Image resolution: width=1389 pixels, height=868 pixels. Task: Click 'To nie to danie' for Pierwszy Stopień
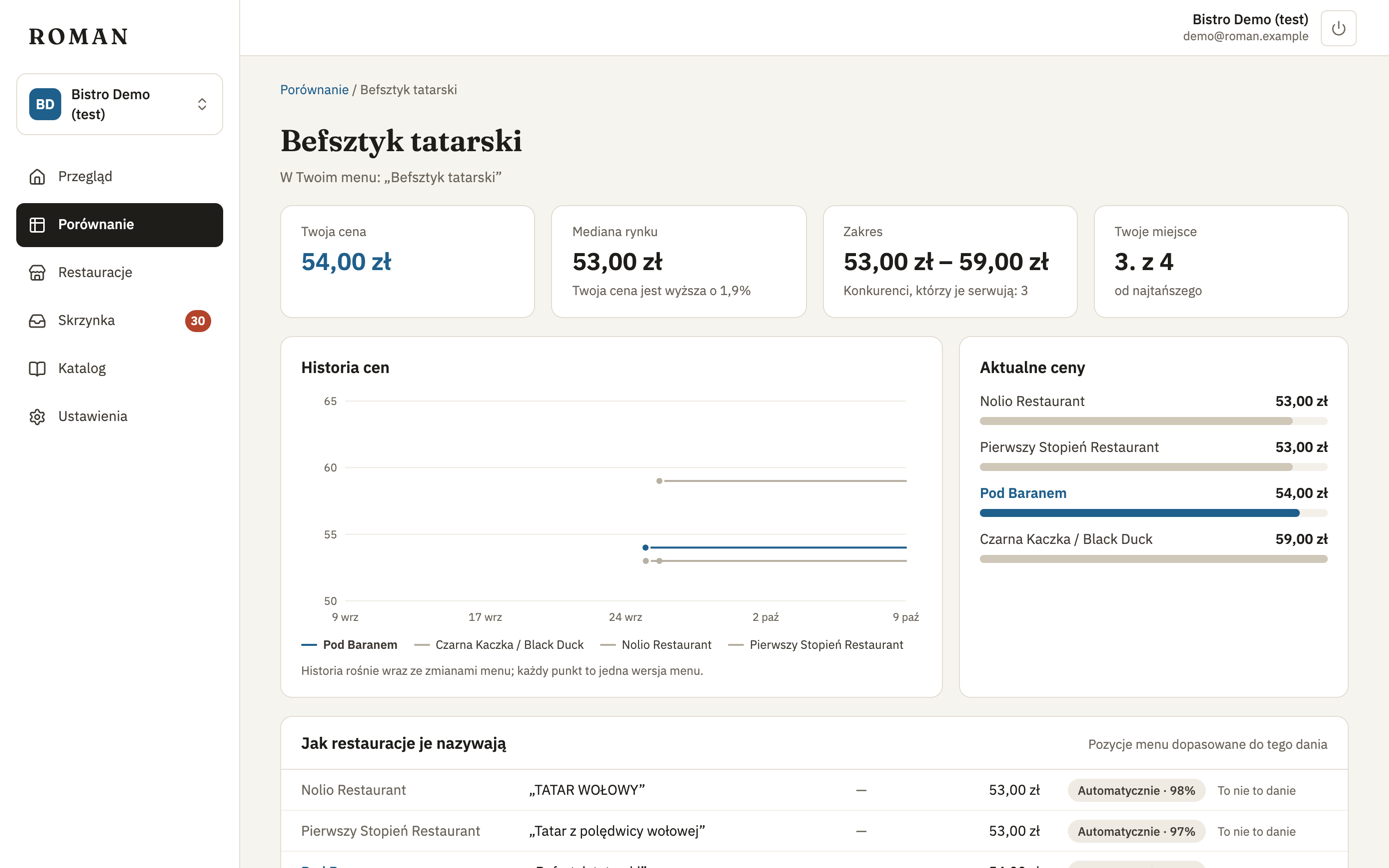(1256, 831)
